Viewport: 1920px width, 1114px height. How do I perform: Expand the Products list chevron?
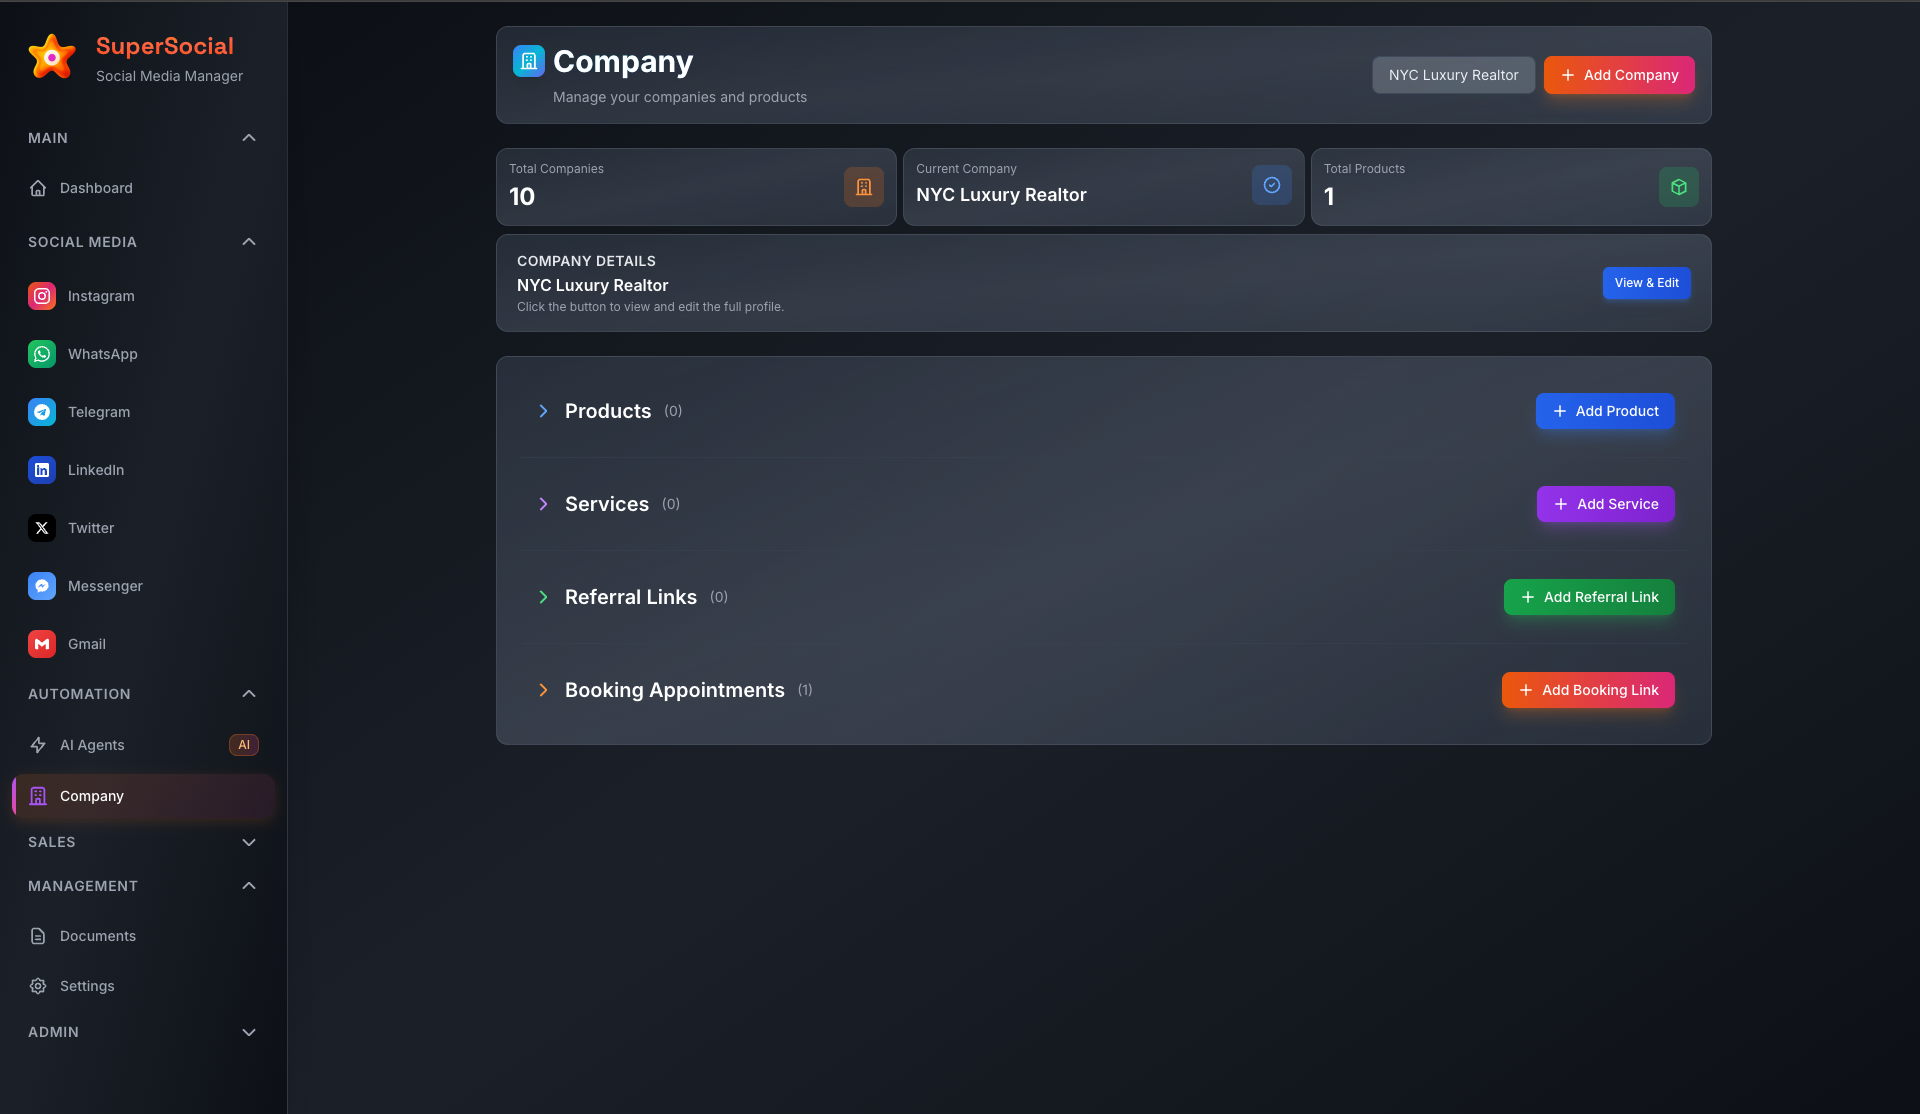[x=543, y=411]
